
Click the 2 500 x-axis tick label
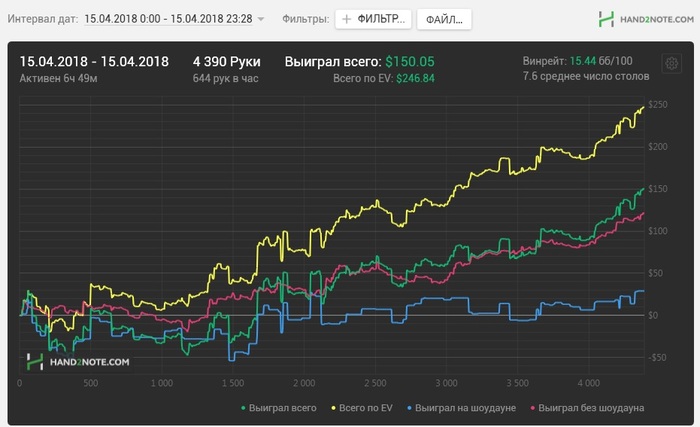coord(375,383)
